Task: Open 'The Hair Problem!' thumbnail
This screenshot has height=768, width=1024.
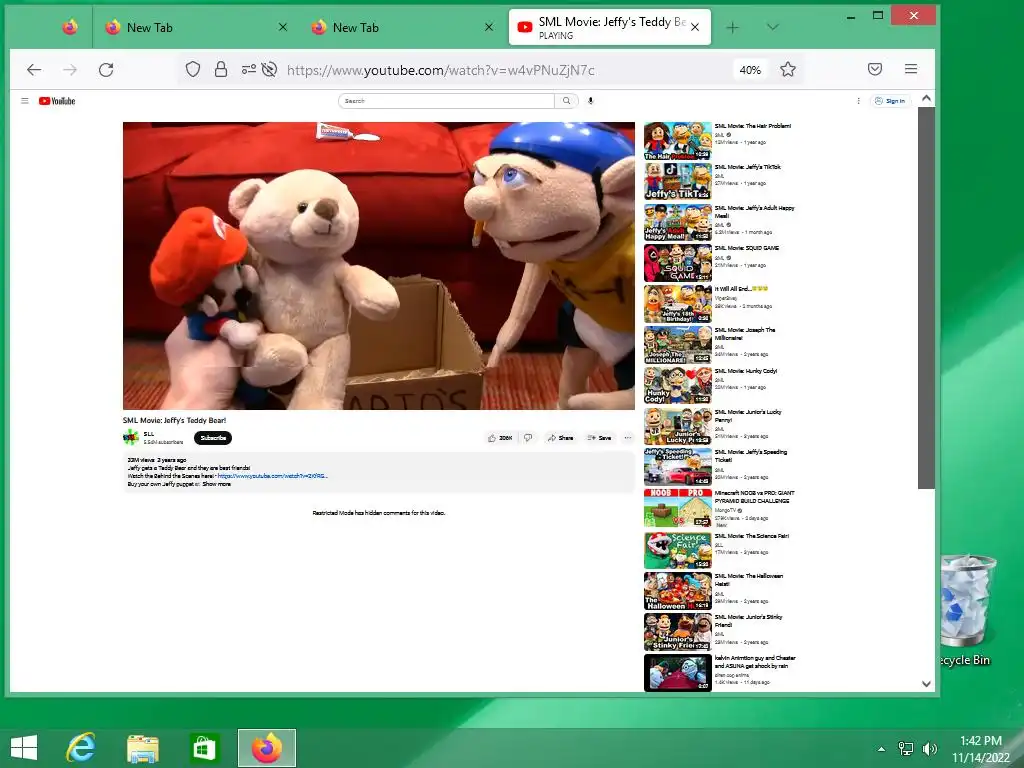Action: [677, 140]
